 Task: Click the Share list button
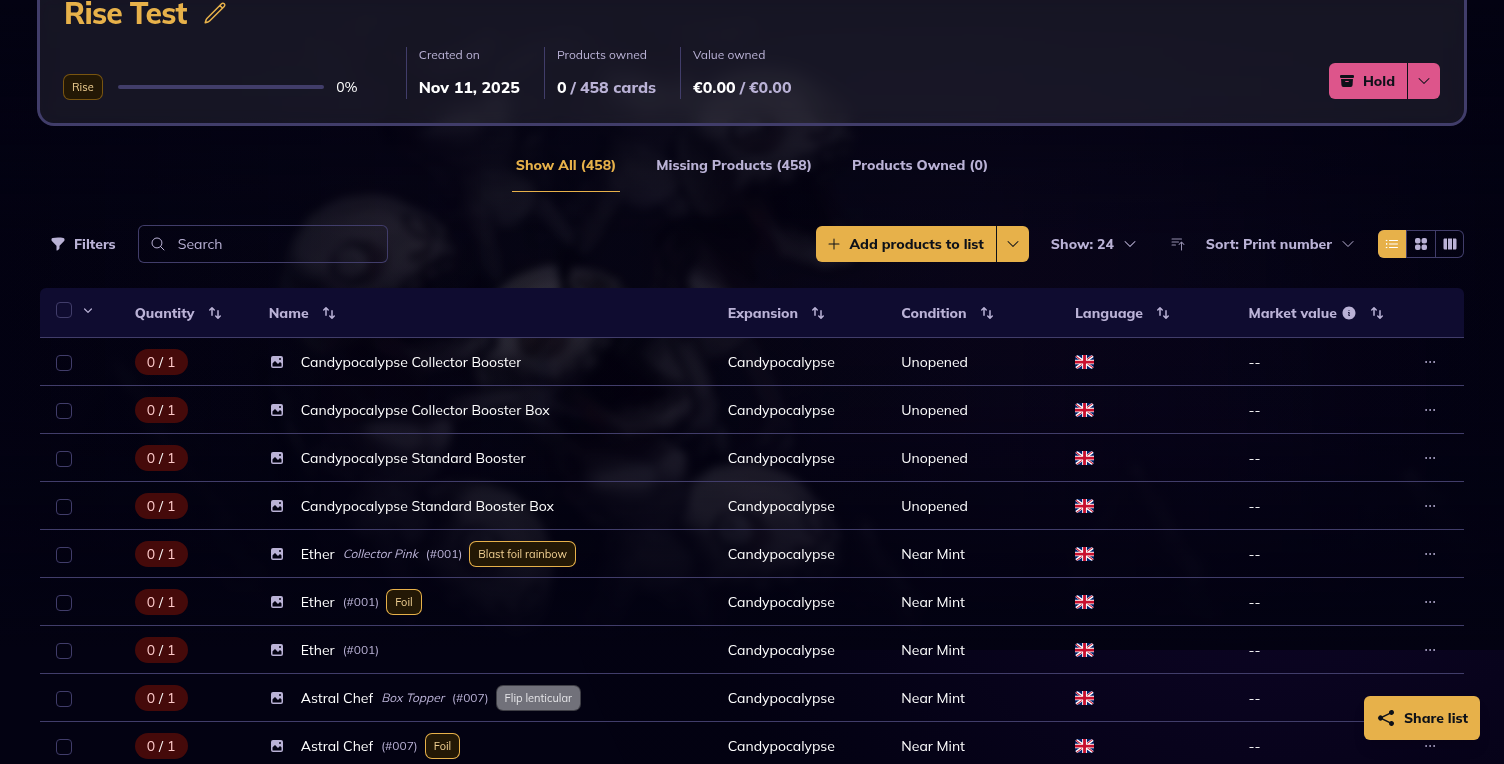1421,718
